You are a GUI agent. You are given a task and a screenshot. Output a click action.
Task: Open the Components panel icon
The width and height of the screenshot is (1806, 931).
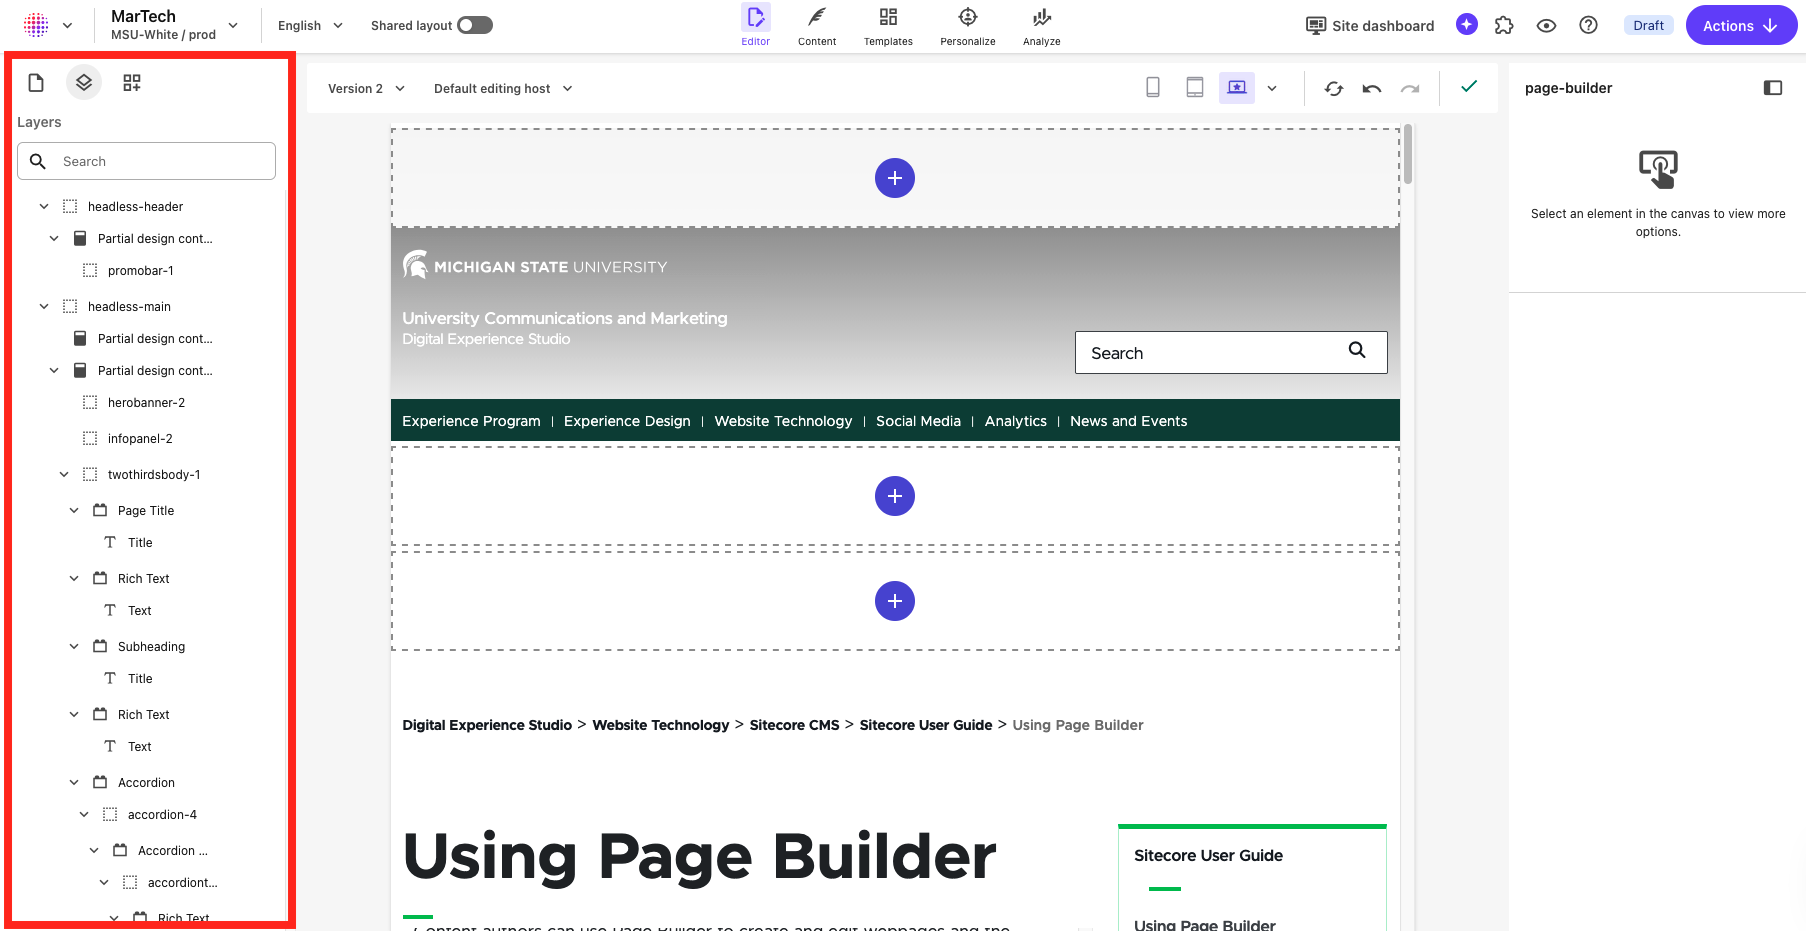coord(132,83)
